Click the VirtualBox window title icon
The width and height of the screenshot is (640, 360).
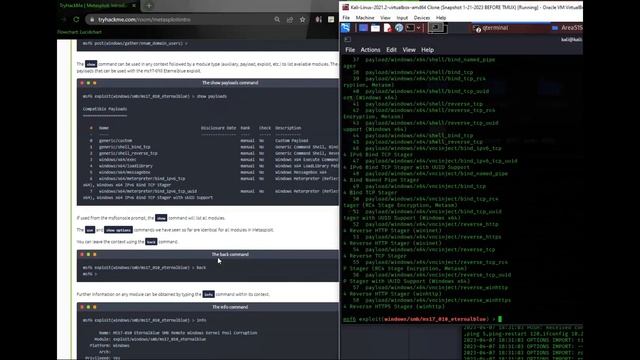tap(346, 7)
